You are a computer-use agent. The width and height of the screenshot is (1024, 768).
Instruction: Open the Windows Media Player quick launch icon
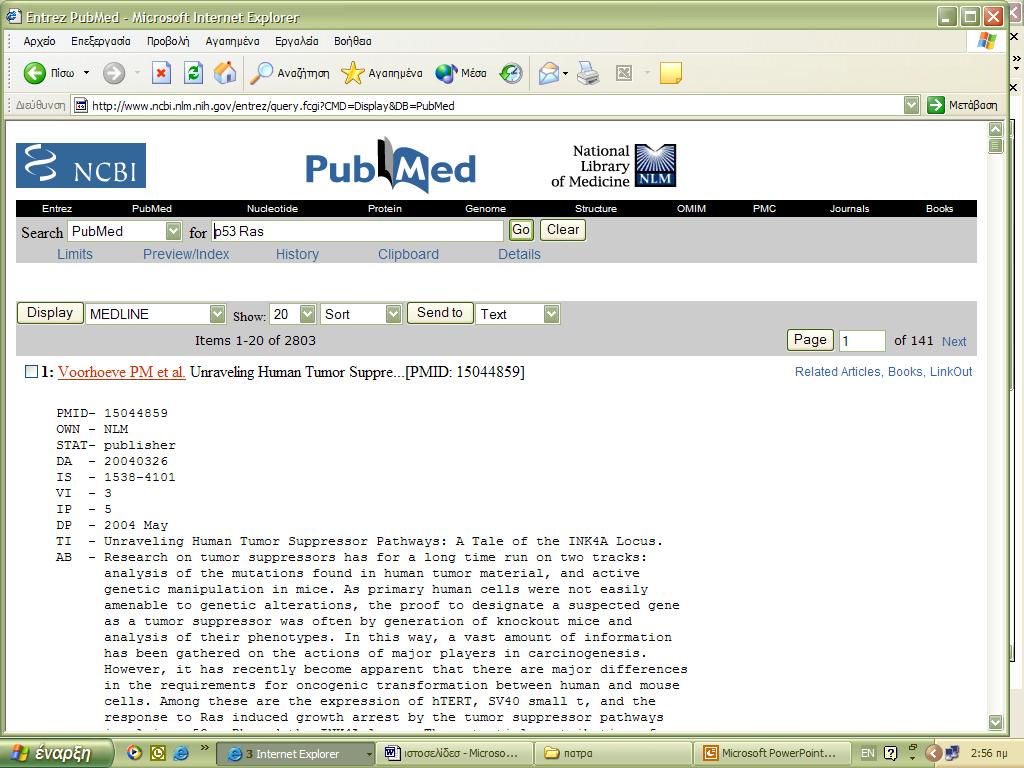point(134,752)
